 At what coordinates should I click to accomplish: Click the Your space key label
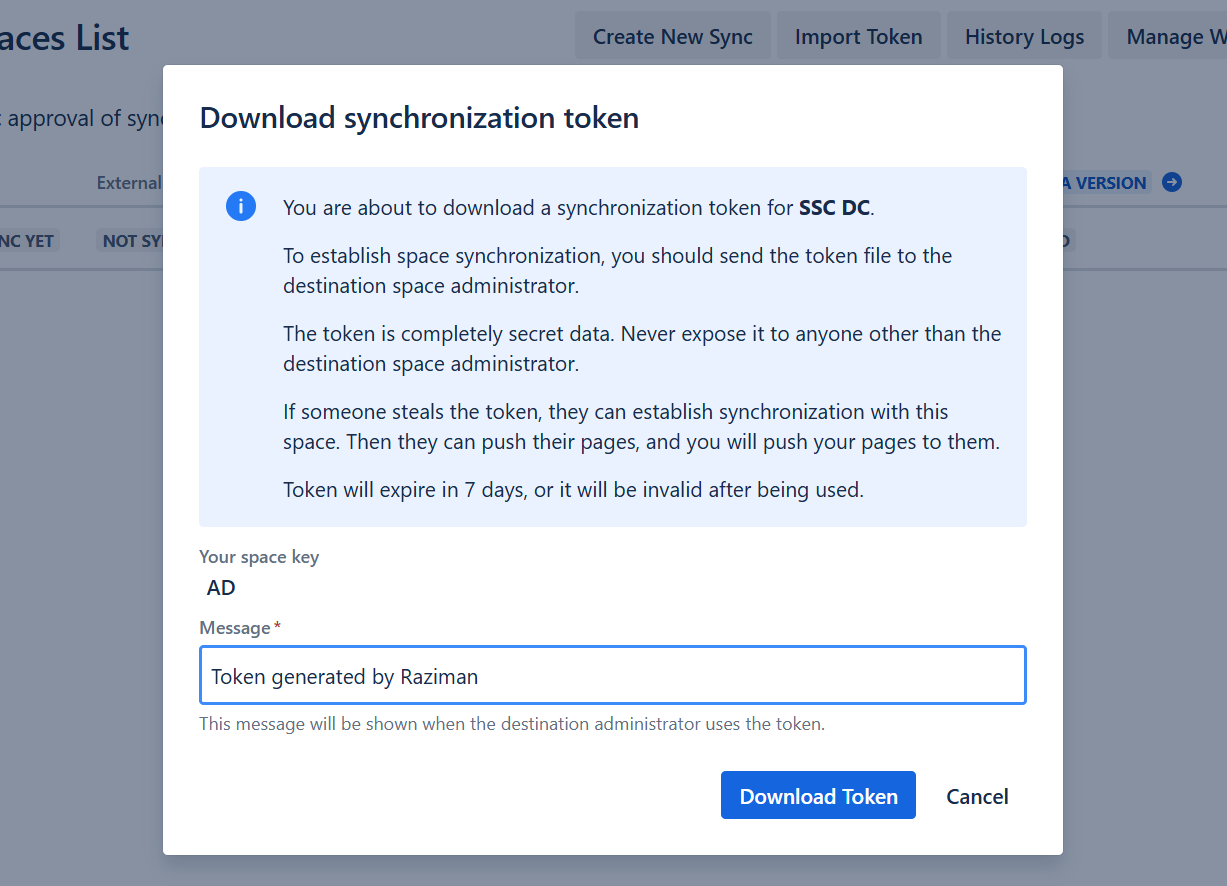point(259,557)
